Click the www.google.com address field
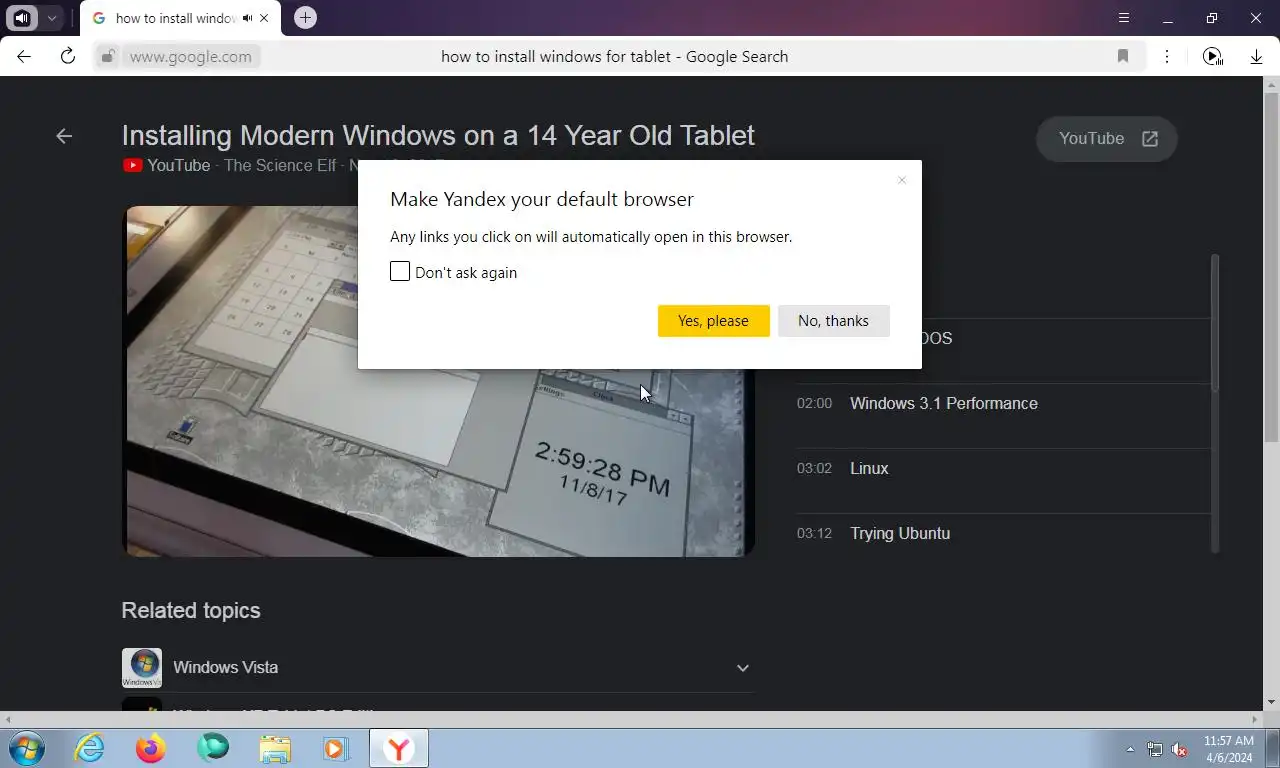1280x768 pixels. (191, 56)
